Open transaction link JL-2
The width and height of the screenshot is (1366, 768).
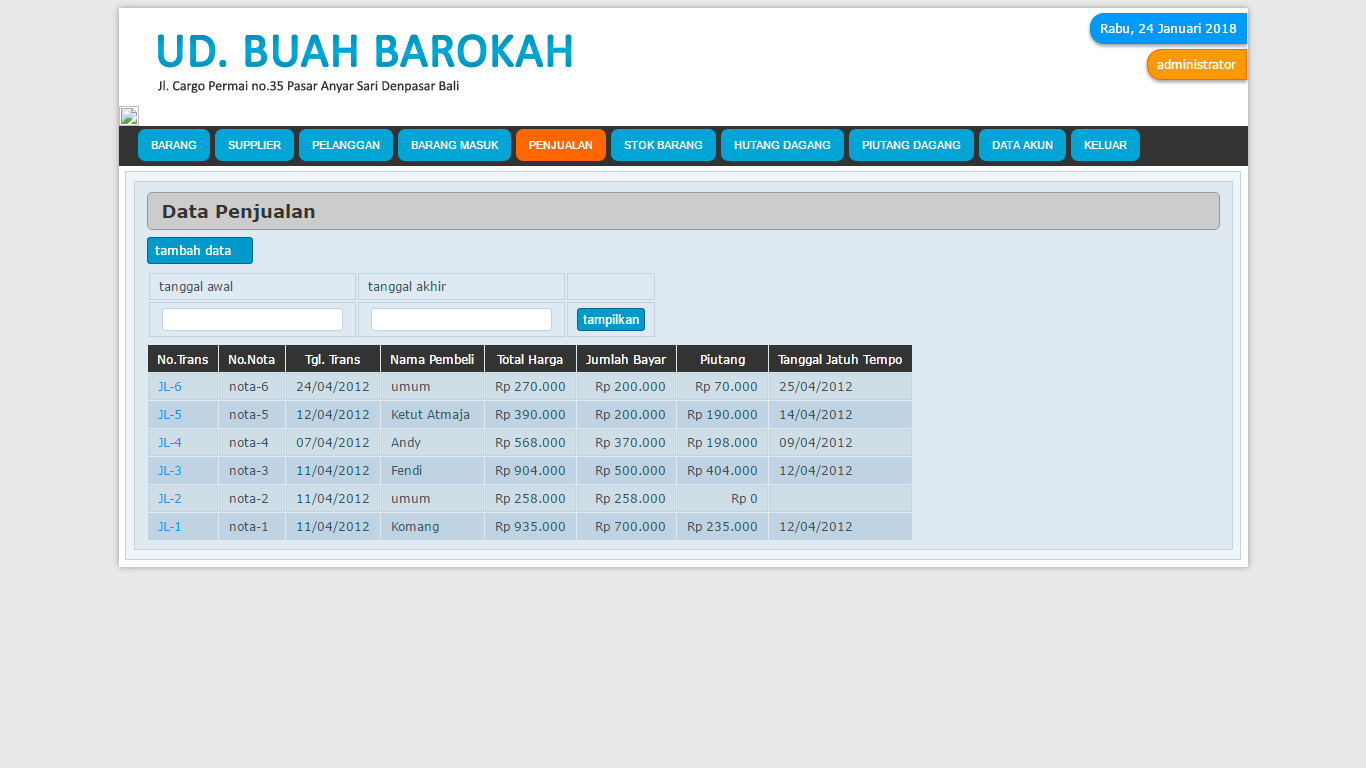point(169,499)
